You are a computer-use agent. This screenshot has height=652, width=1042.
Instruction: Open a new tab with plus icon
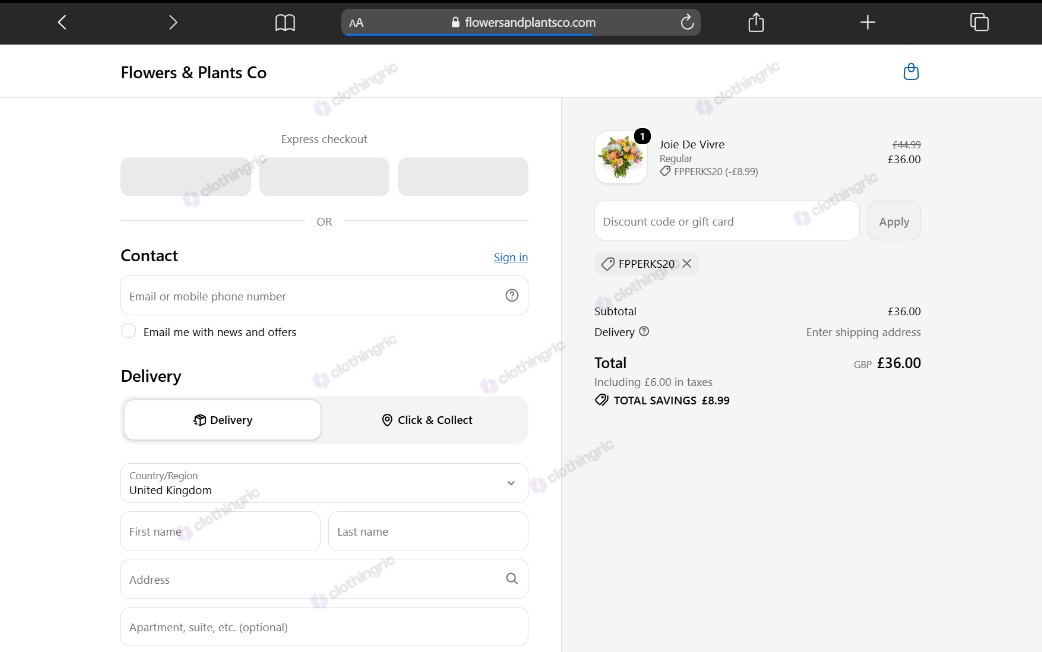pyautogui.click(x=867, y=23)
